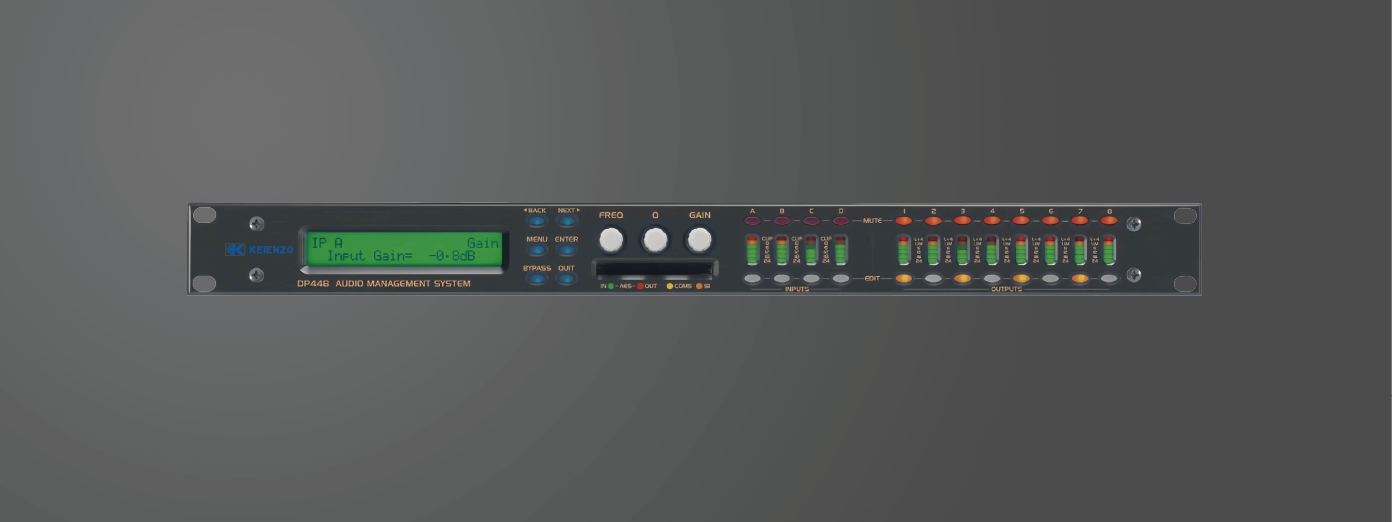The width and height of the screenshot is (1393, 522).
Task: Click the GAIN rotary knob
Action: 699,239
